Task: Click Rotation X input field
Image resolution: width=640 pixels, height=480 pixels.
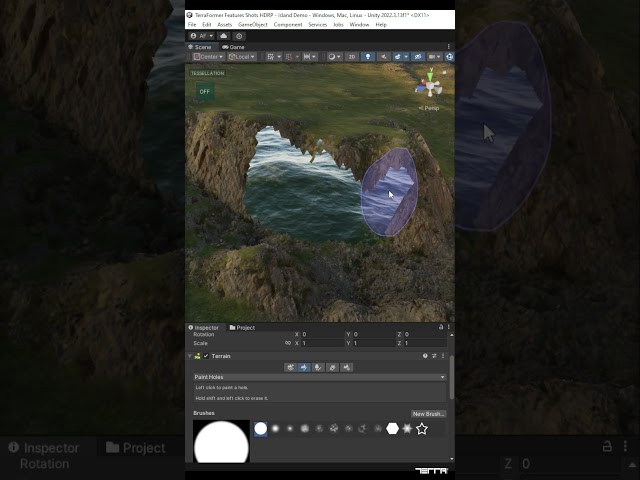Action: pos(322,334)
